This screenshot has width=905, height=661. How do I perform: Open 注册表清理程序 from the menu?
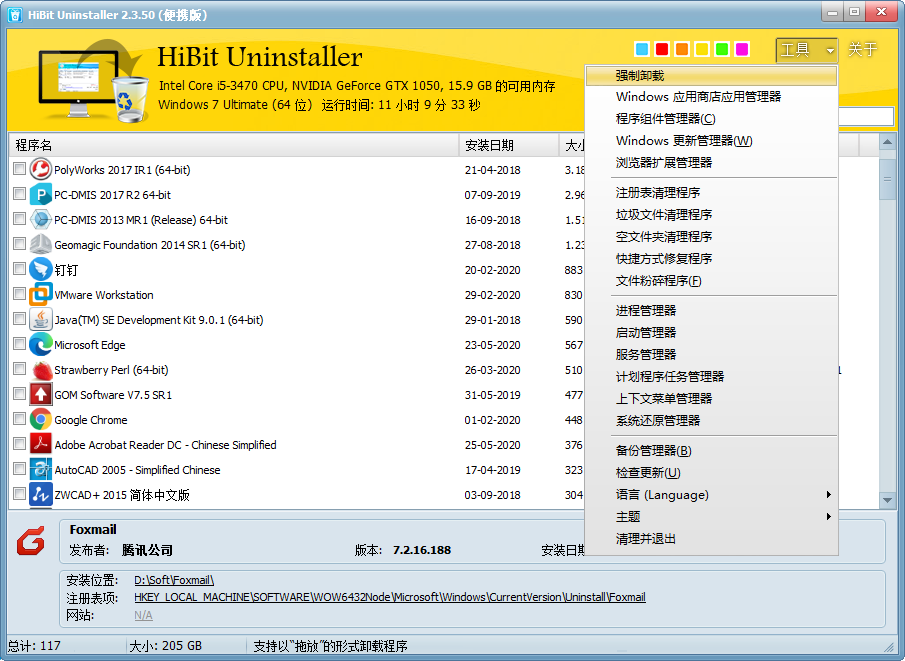click(657, 193)
